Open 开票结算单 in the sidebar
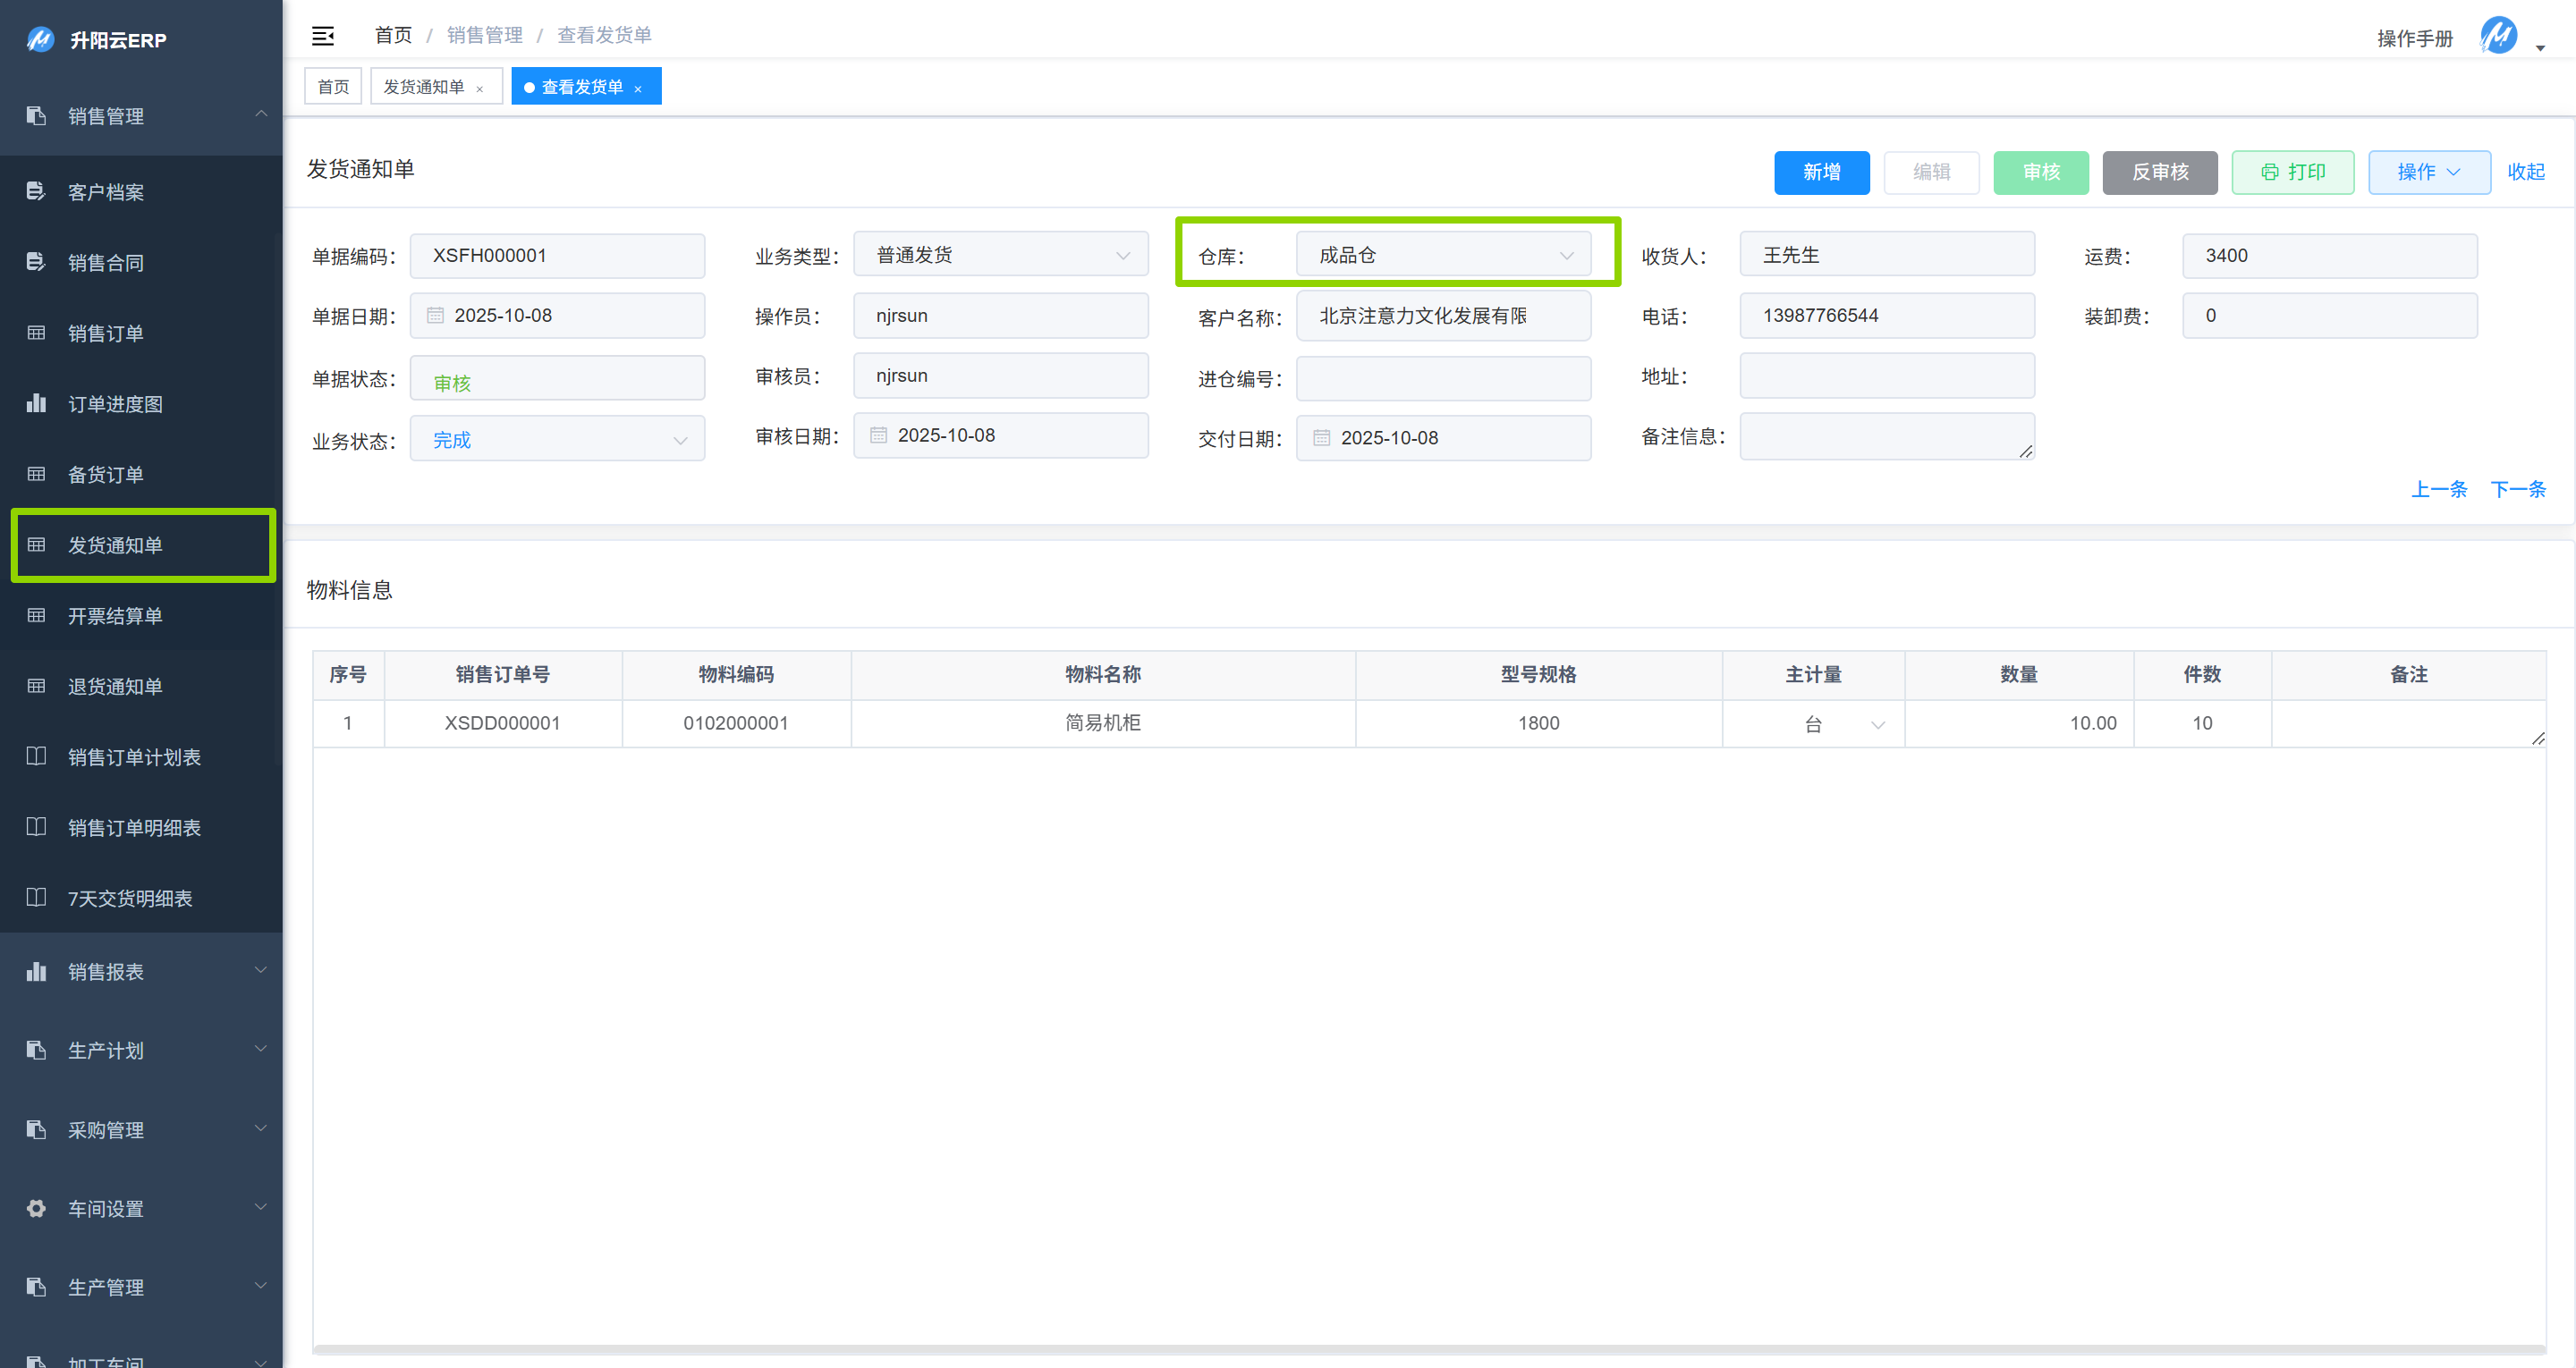The image size is (2576, 1368). tap(115, 616)
